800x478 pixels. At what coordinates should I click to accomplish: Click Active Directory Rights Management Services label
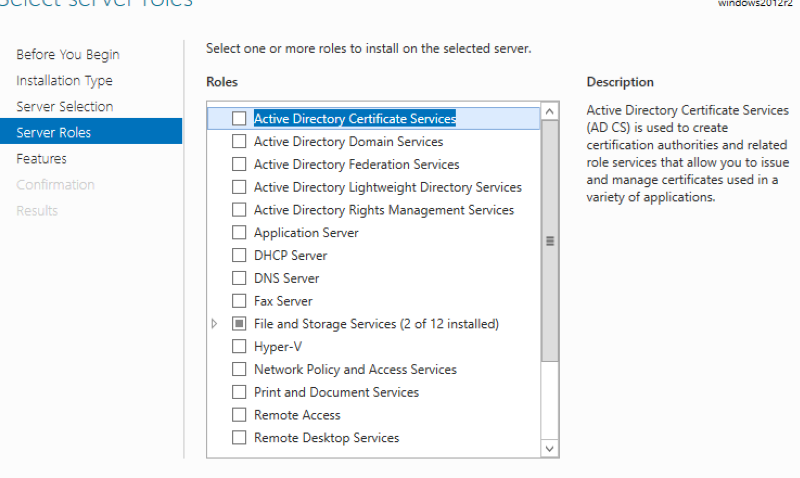(384, 210)
